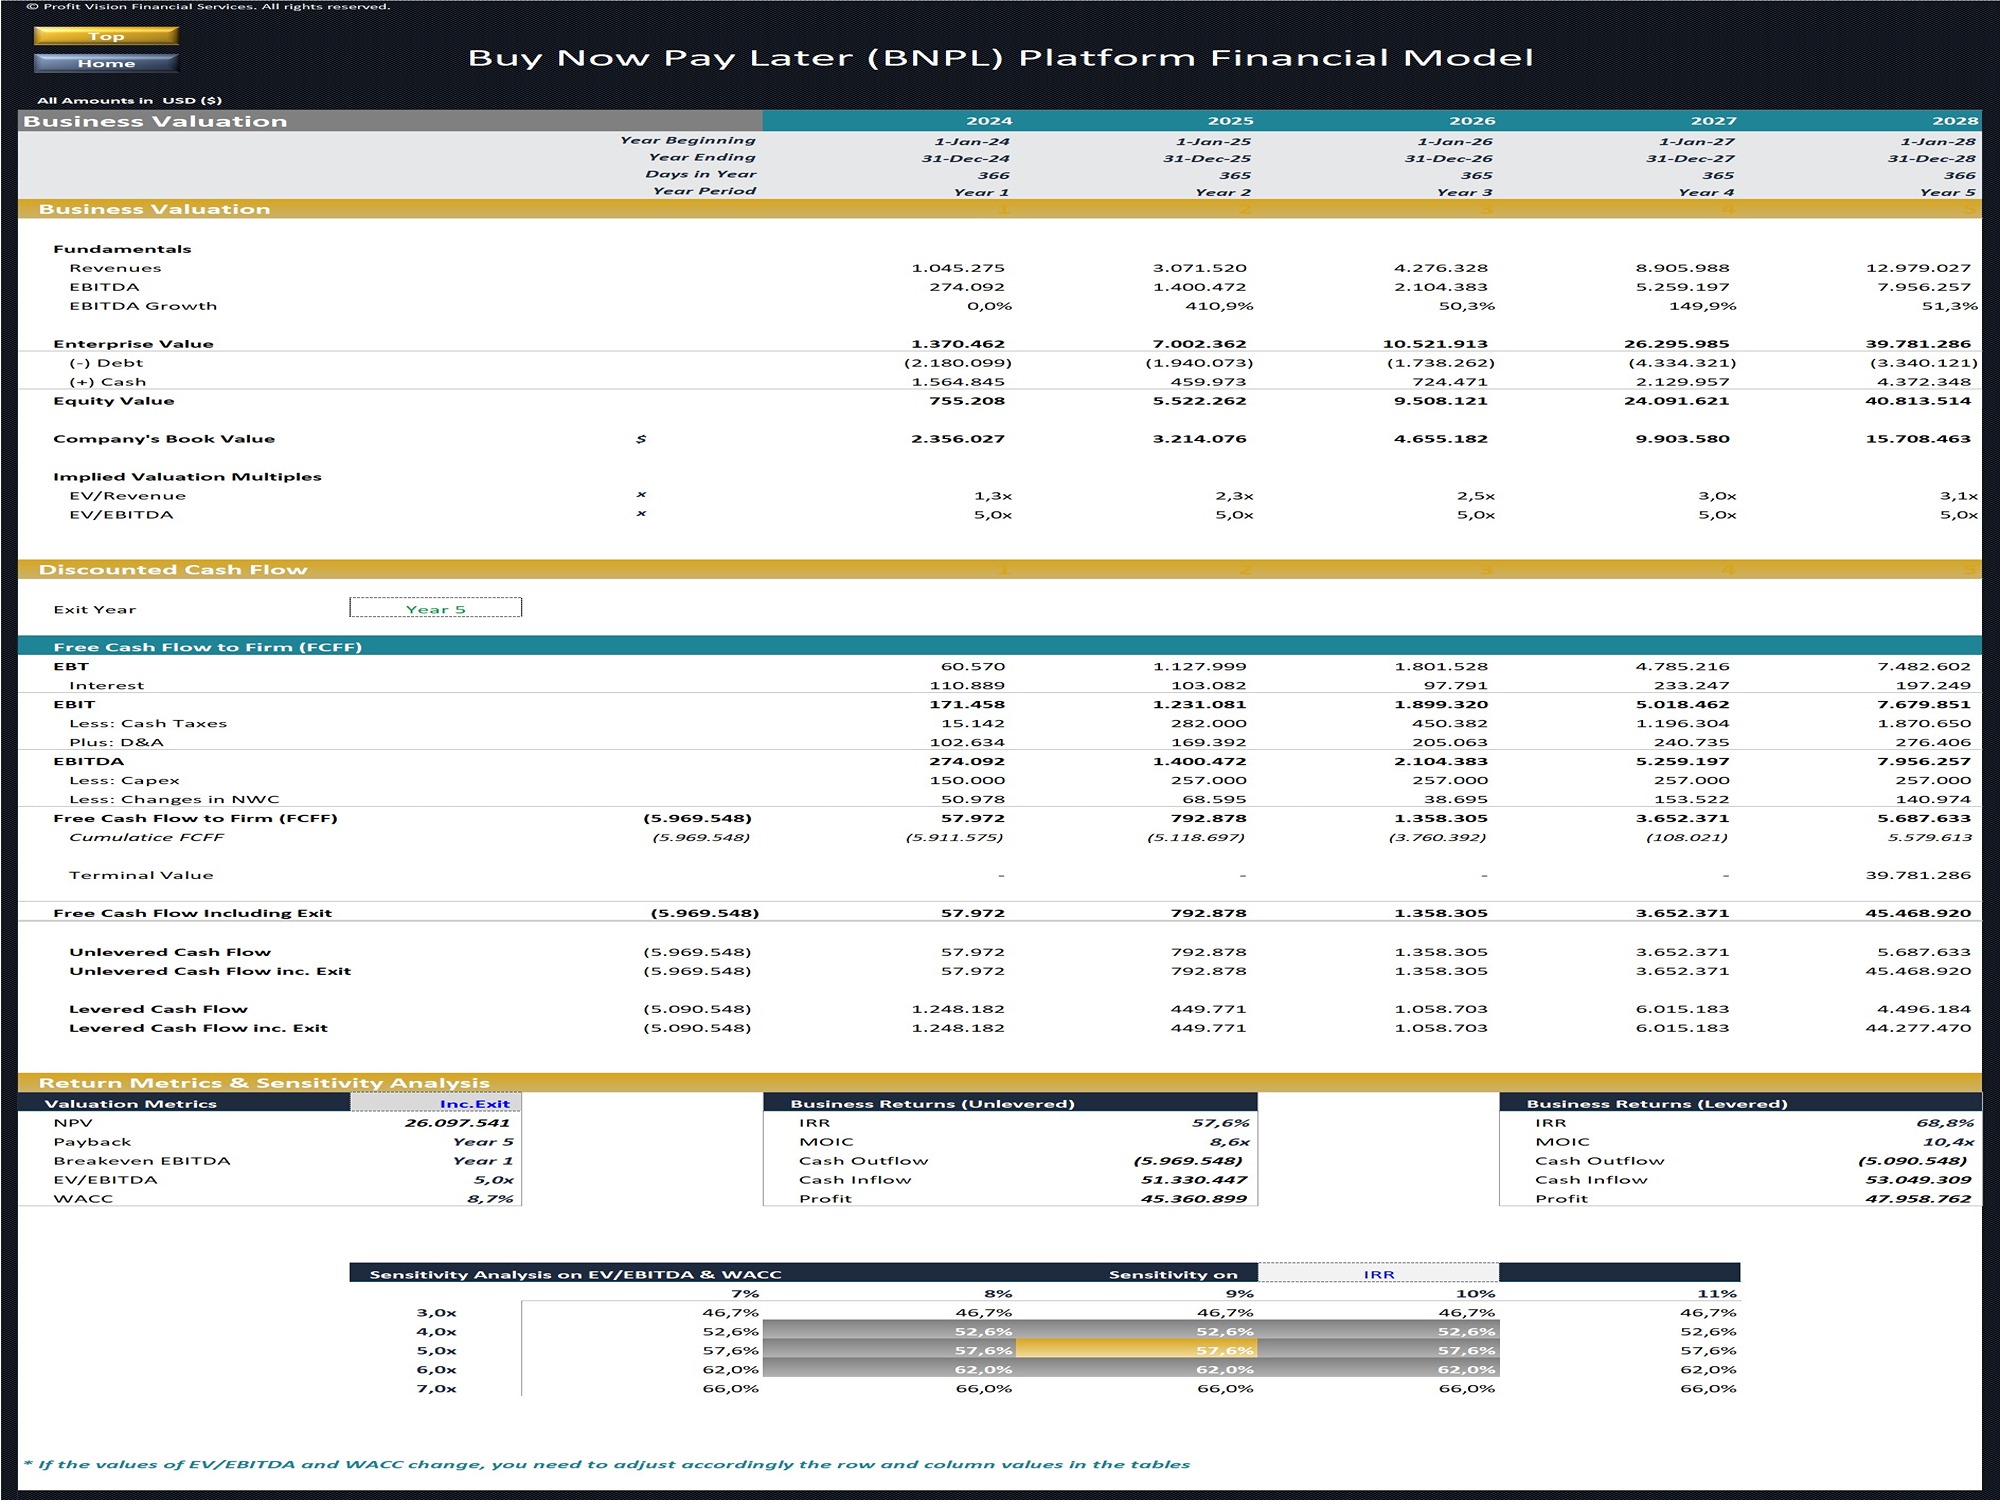Click the Free Cash Flow to Firm (FCFF) teal header
2000x1500 pixels.
[1000, 646]
